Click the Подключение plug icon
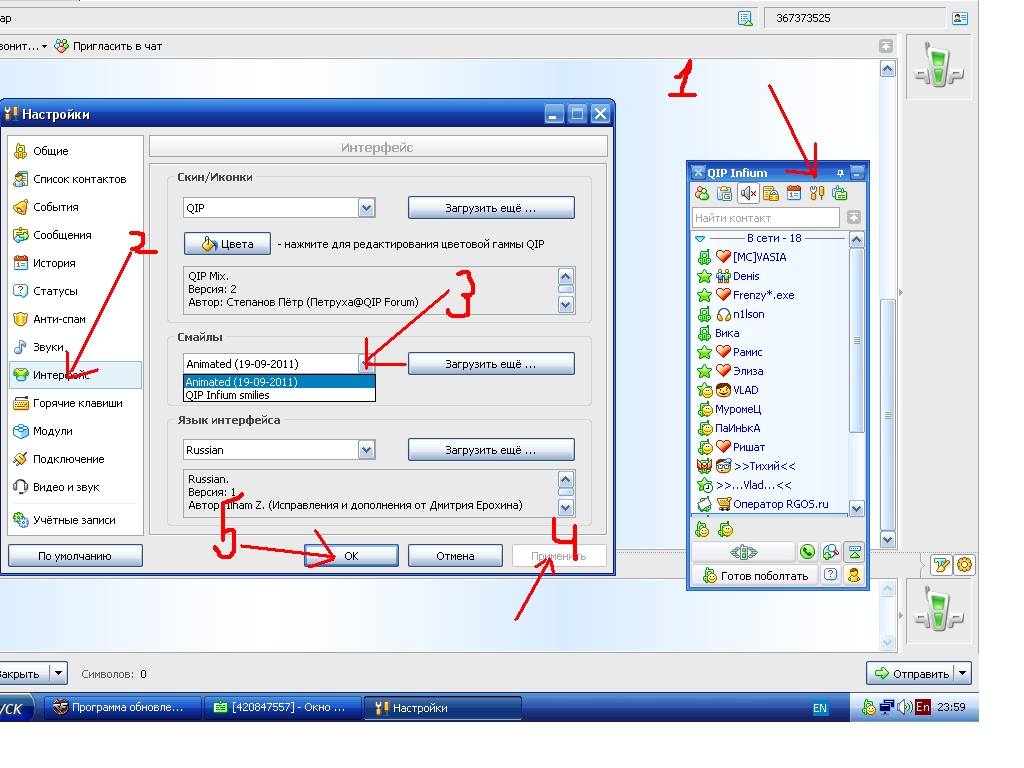Image resolution: width=1024 pixels, height=768 pixels. [21, 459]
